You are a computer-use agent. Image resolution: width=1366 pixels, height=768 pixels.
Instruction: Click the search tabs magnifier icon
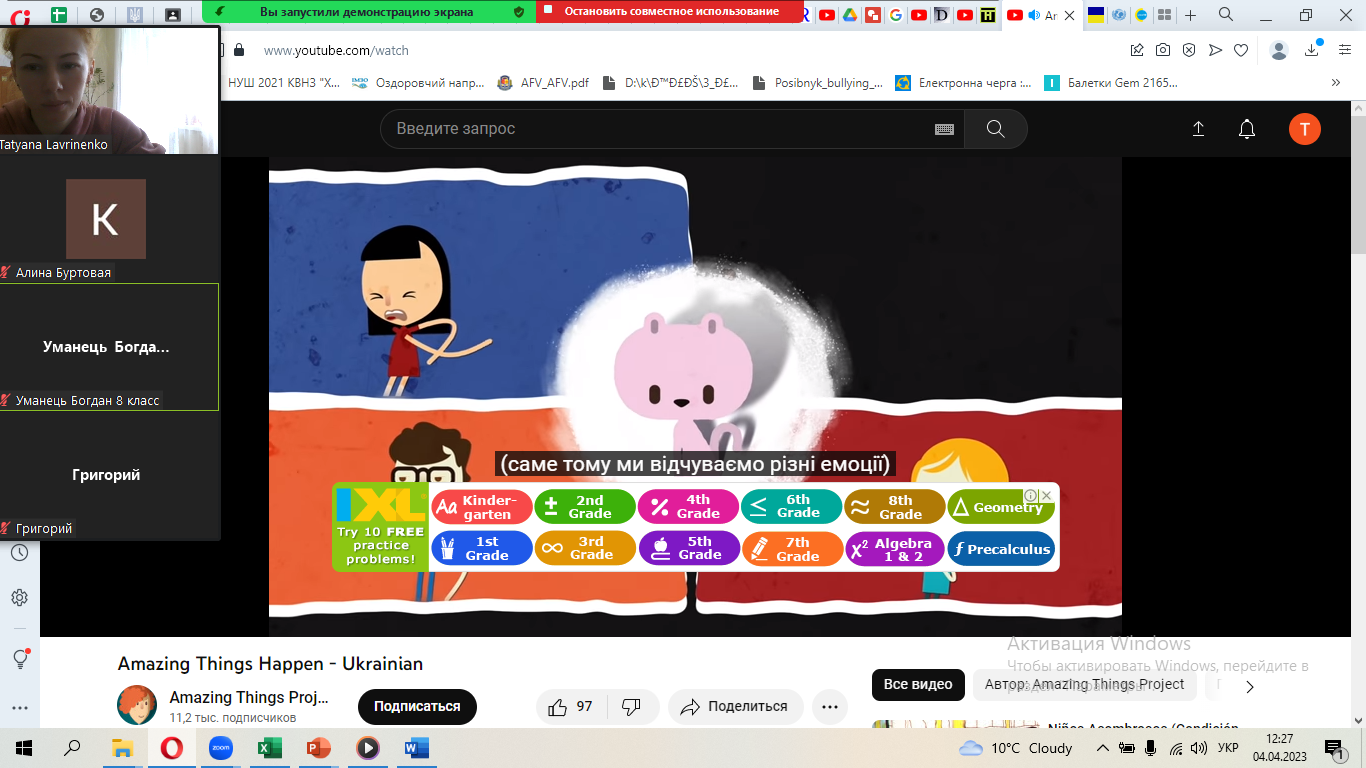point(1227,14)
